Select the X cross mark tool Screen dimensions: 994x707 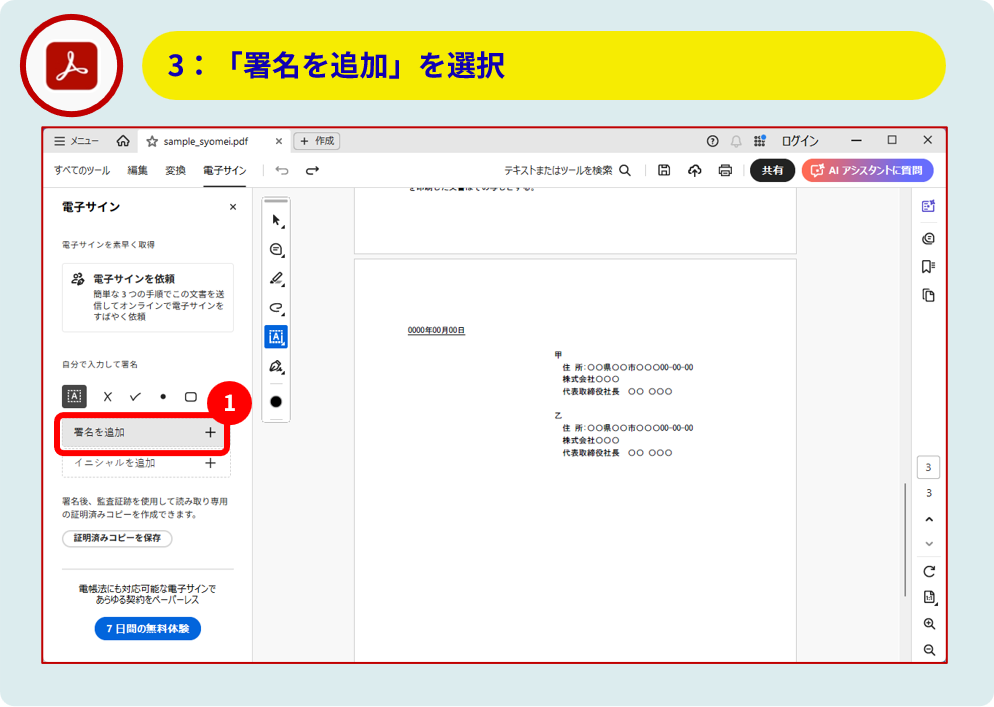click(108, 396)
